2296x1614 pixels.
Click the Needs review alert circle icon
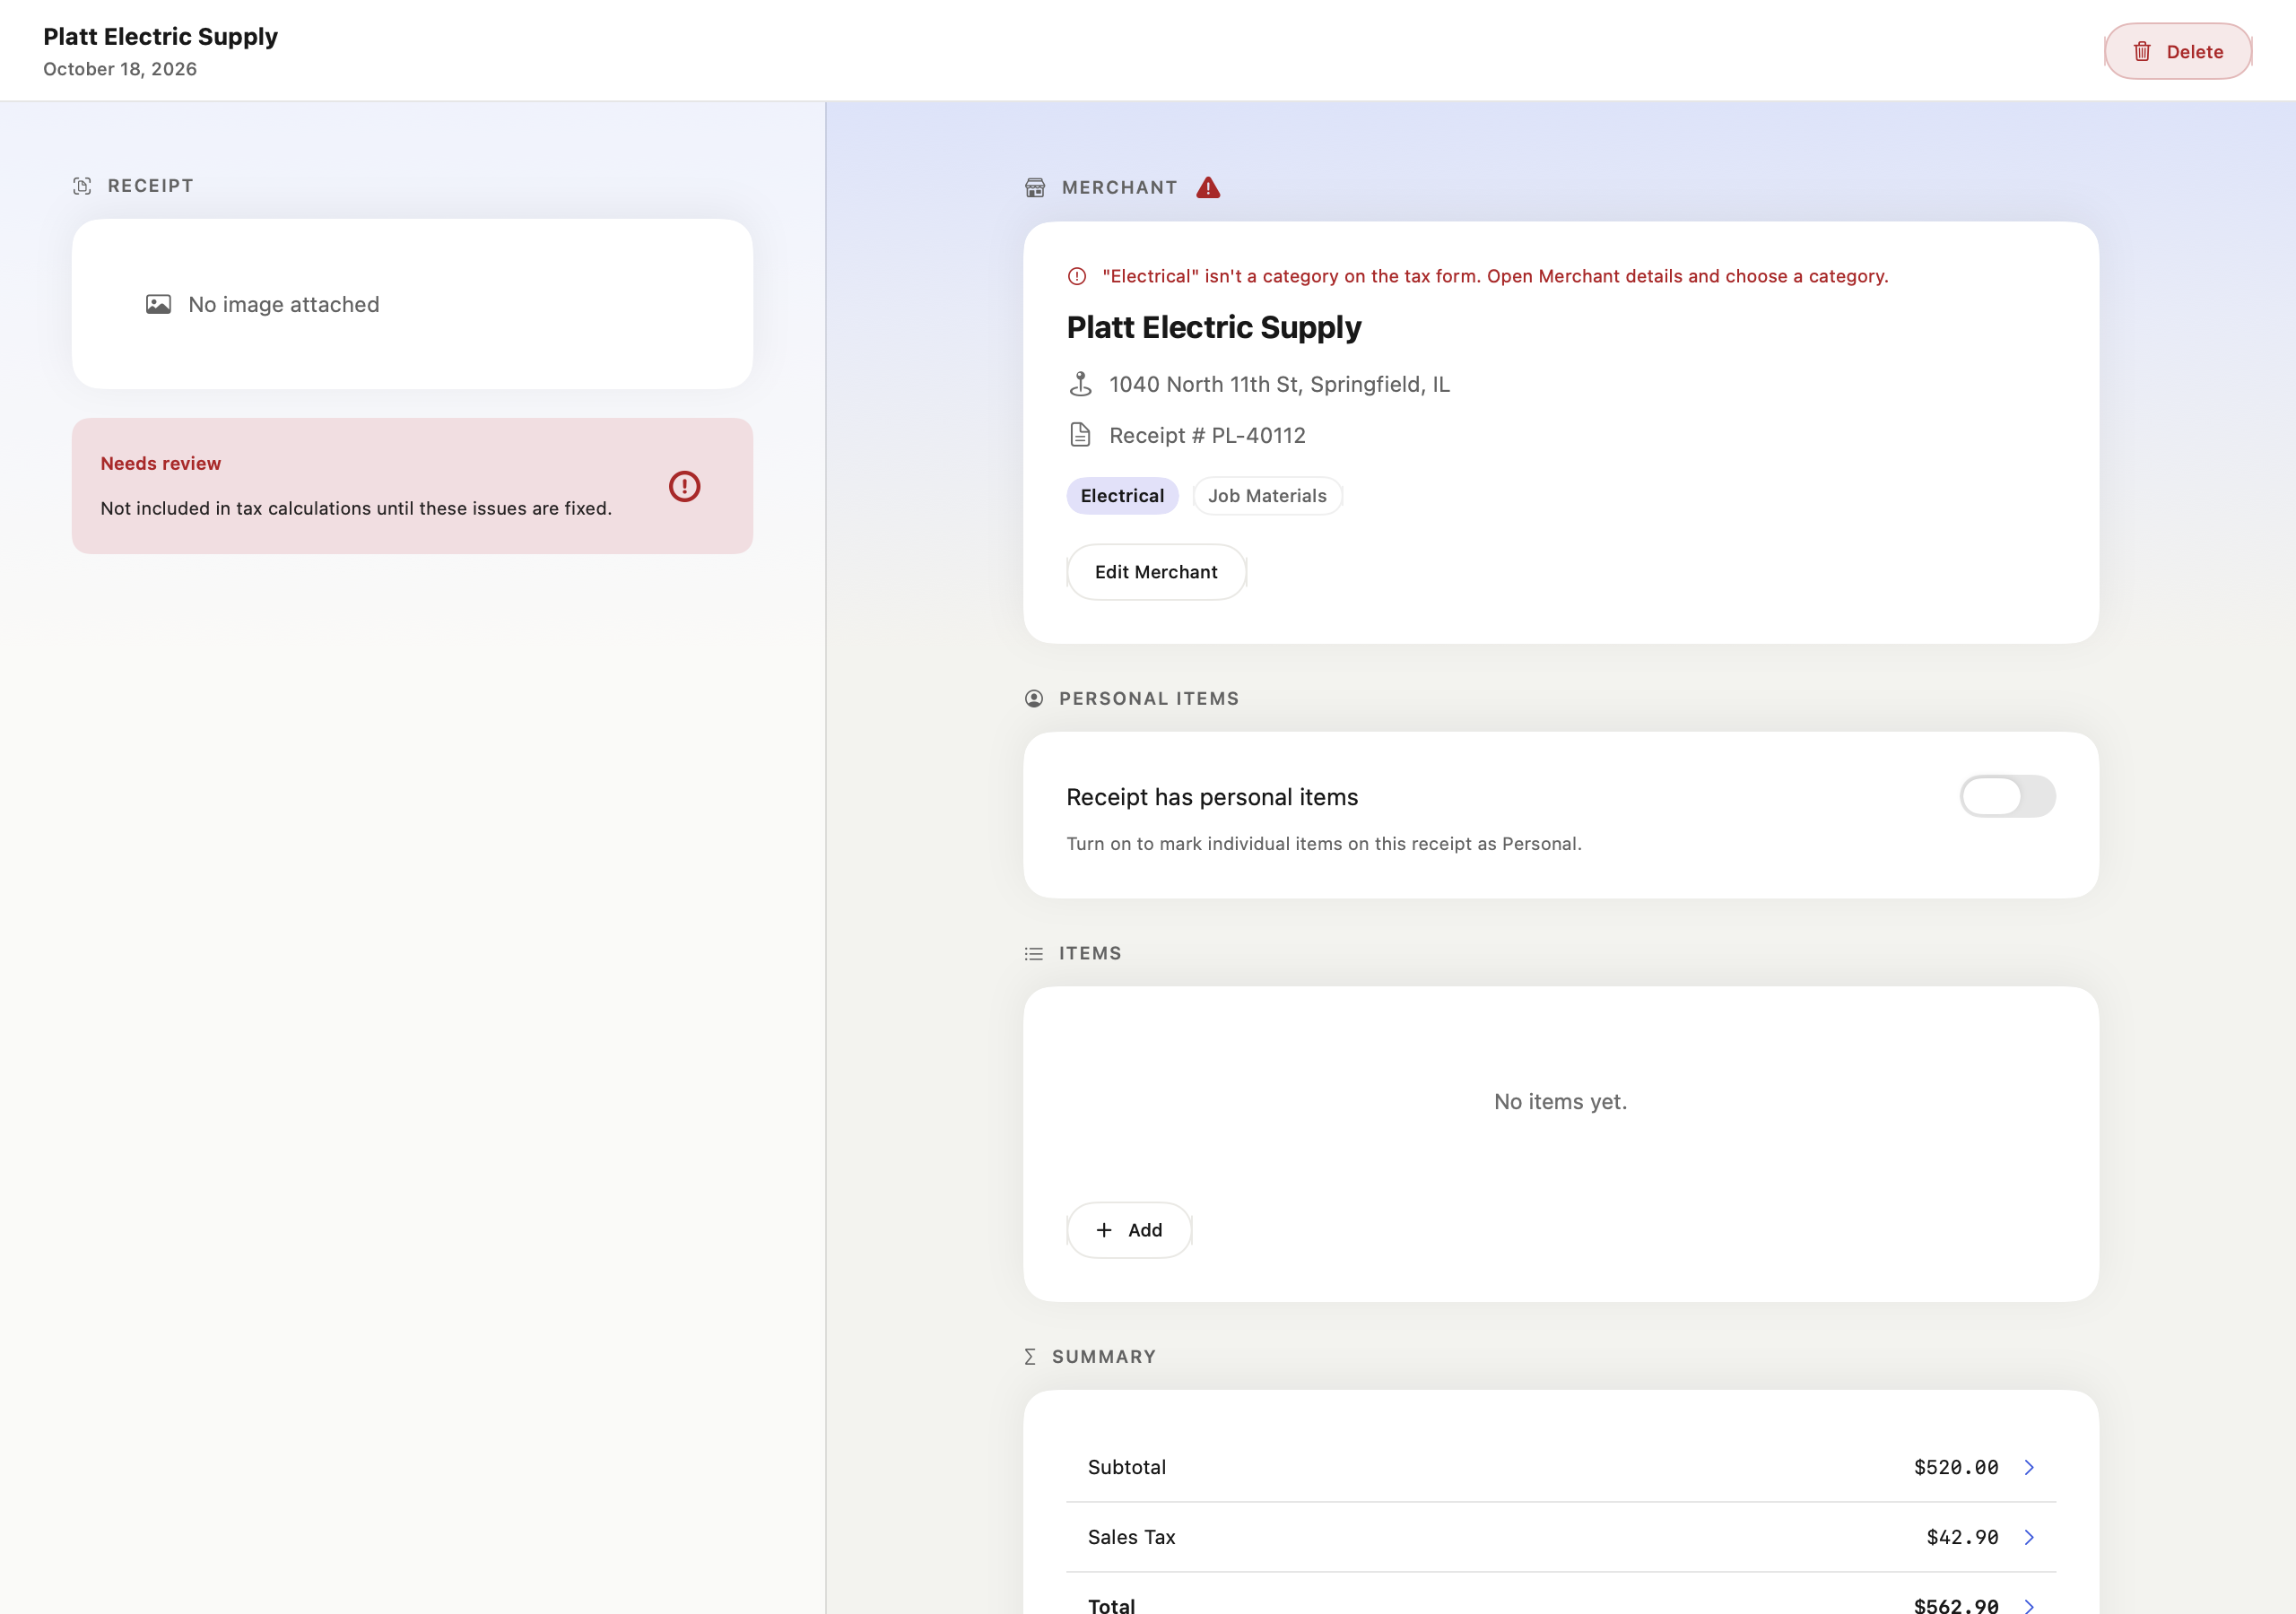pyautogui.click(x=684, y=486)
